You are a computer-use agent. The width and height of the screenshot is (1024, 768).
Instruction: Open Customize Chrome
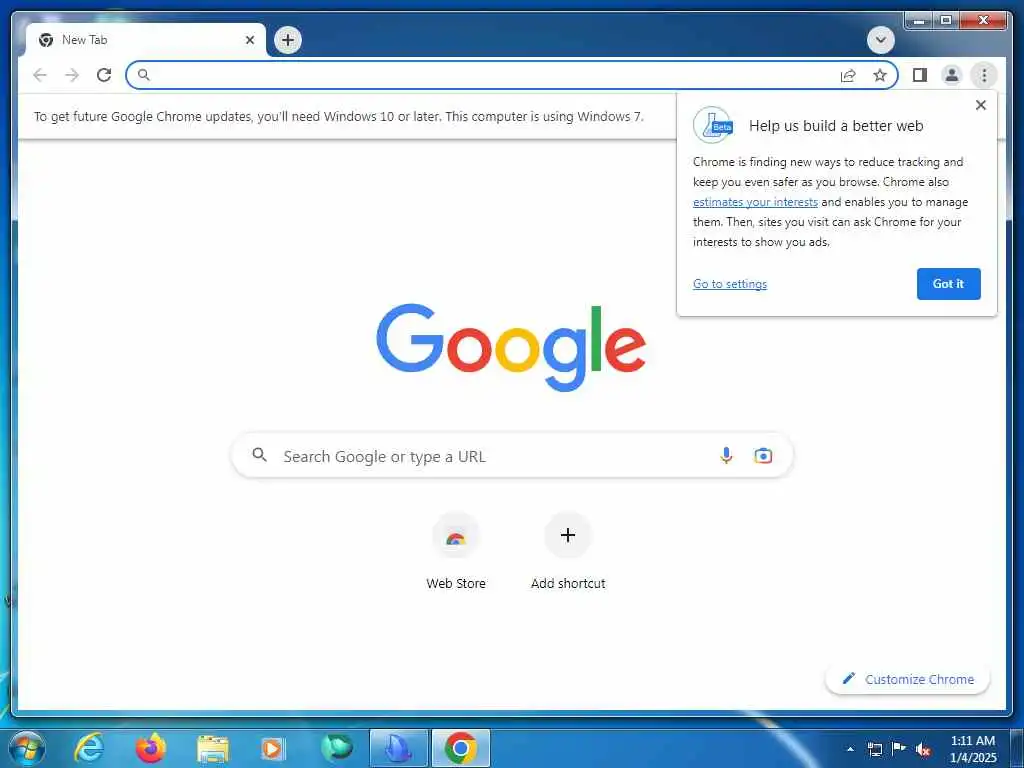[x=908, y=679]
